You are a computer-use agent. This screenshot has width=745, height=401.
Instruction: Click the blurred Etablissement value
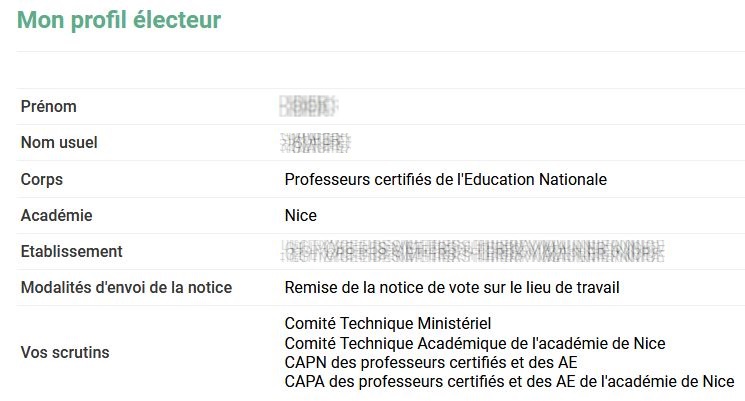click(472, 251)
